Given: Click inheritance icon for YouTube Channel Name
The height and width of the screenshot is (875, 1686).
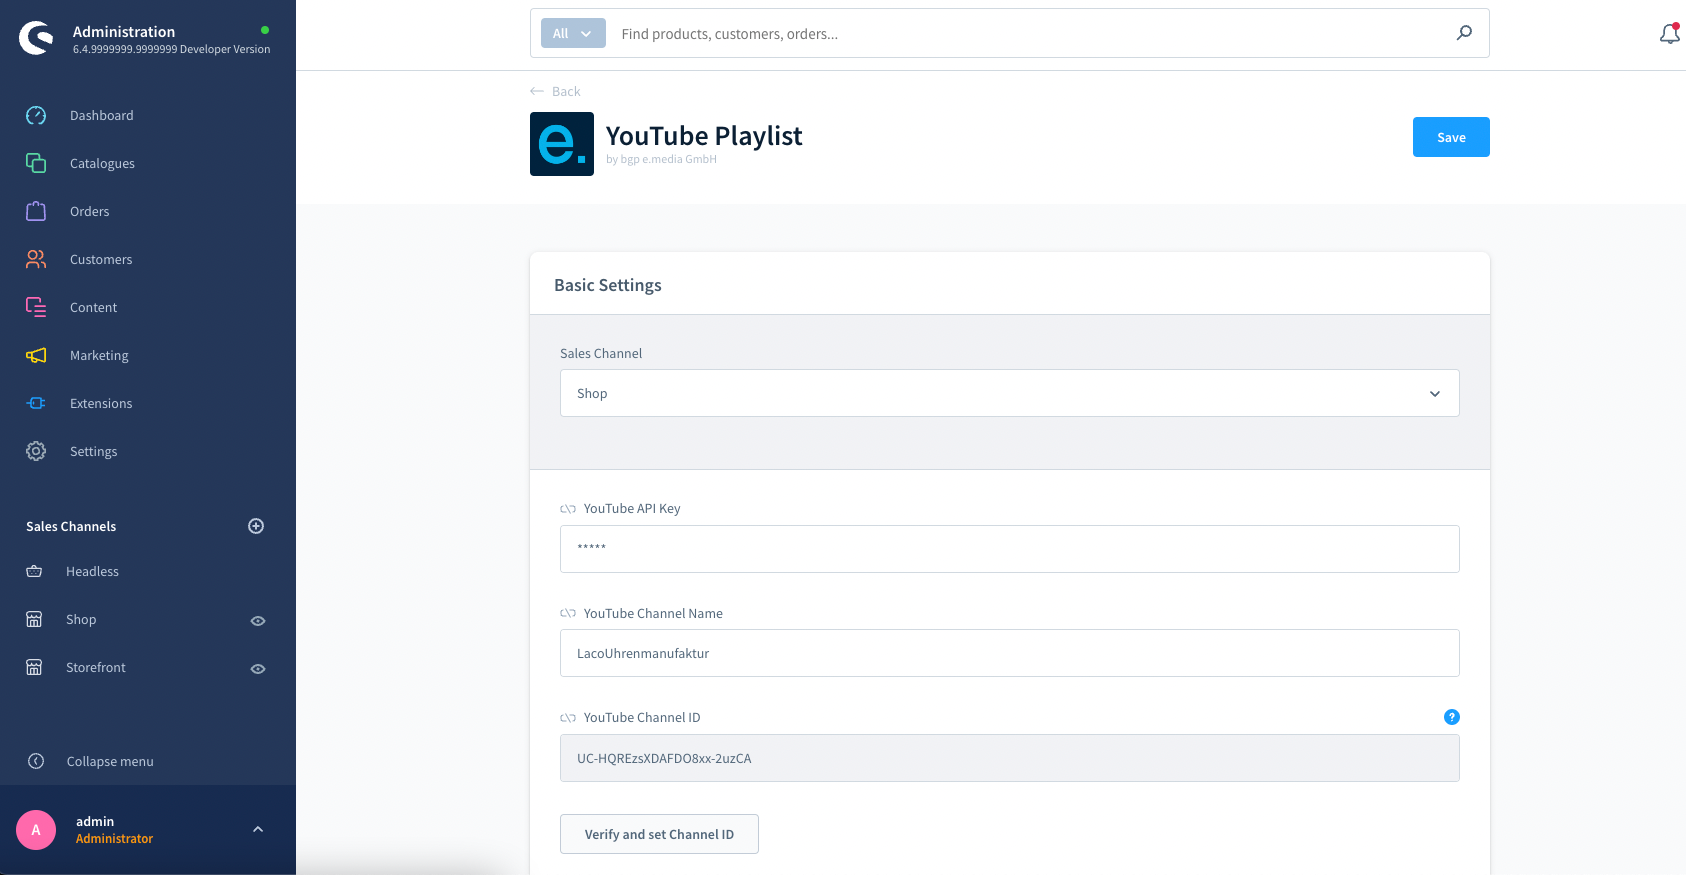Looking at the screenshot, I should tap(568, 613).
